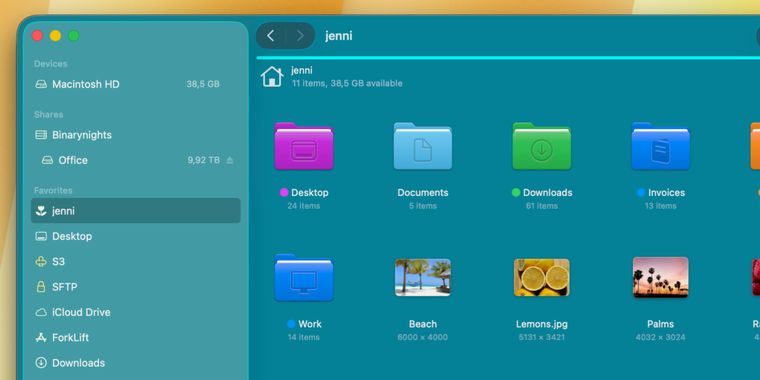Click the Favorites section header
Image resolution: width=760 pixels, height=380 pixels.
[x=53, y=190]
